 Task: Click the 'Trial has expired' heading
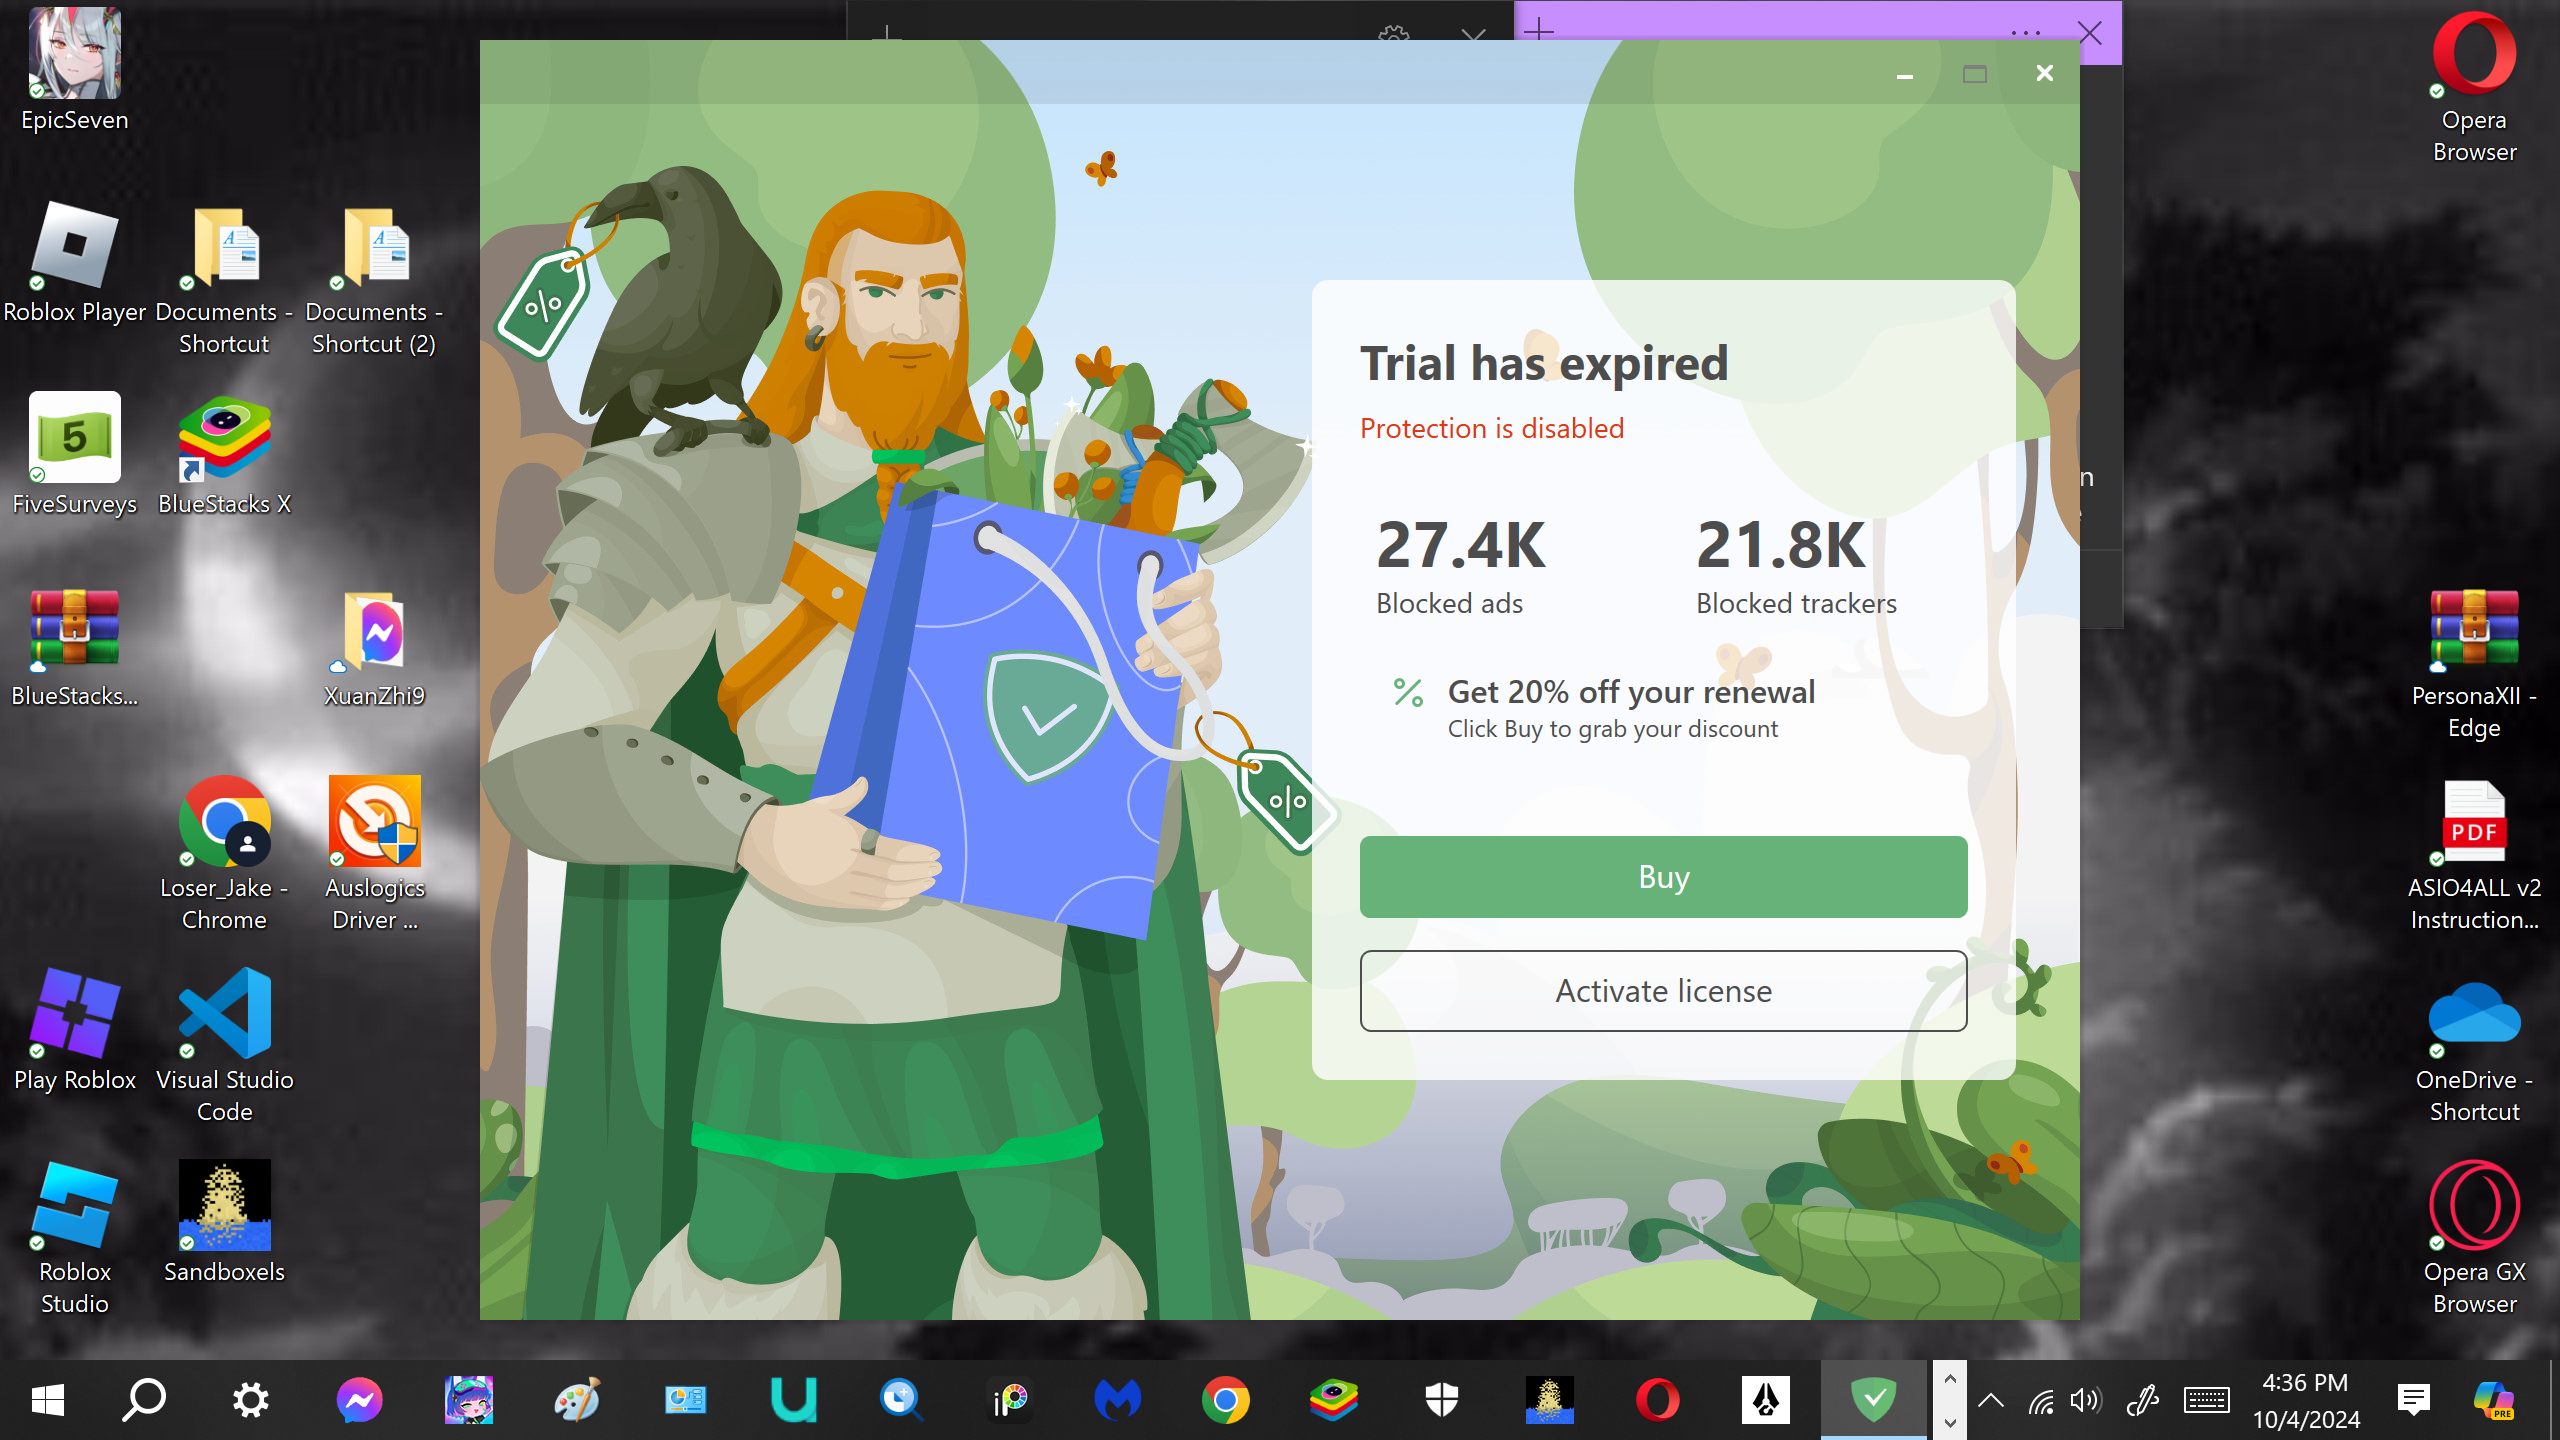(1544, 363)
